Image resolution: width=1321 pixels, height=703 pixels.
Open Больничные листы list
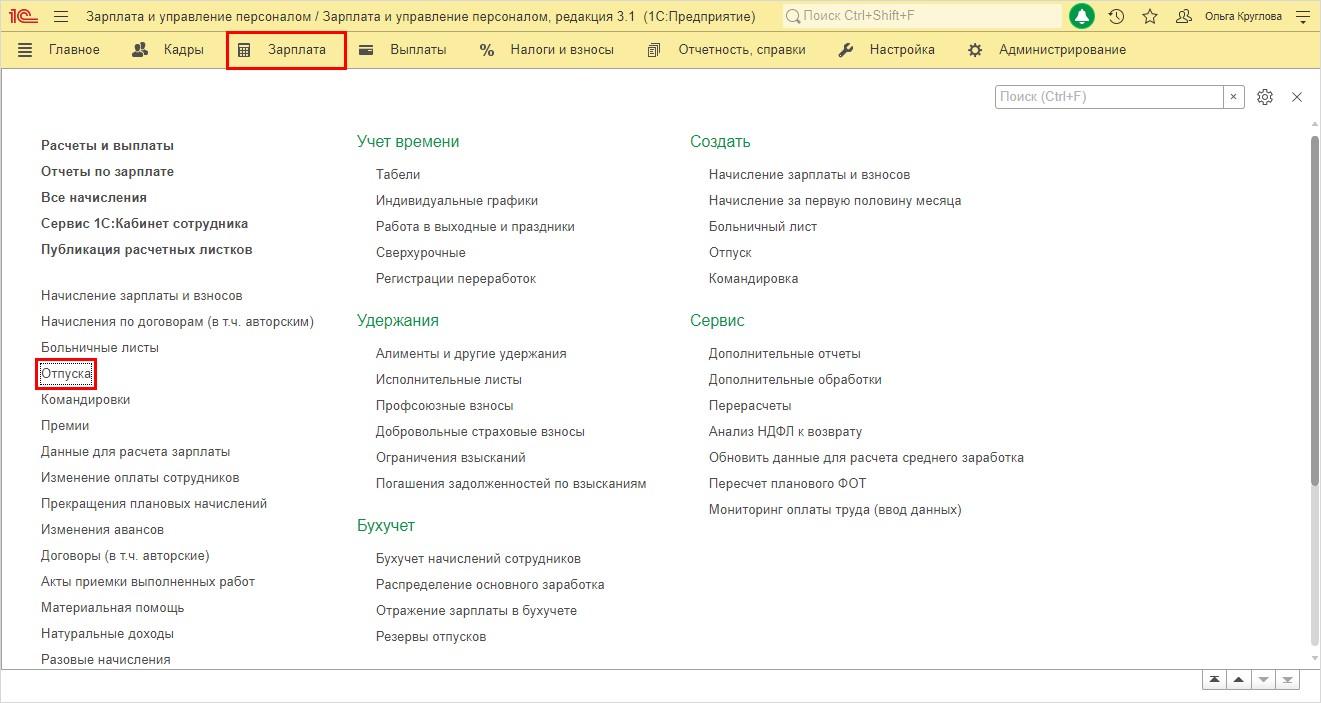100,347
